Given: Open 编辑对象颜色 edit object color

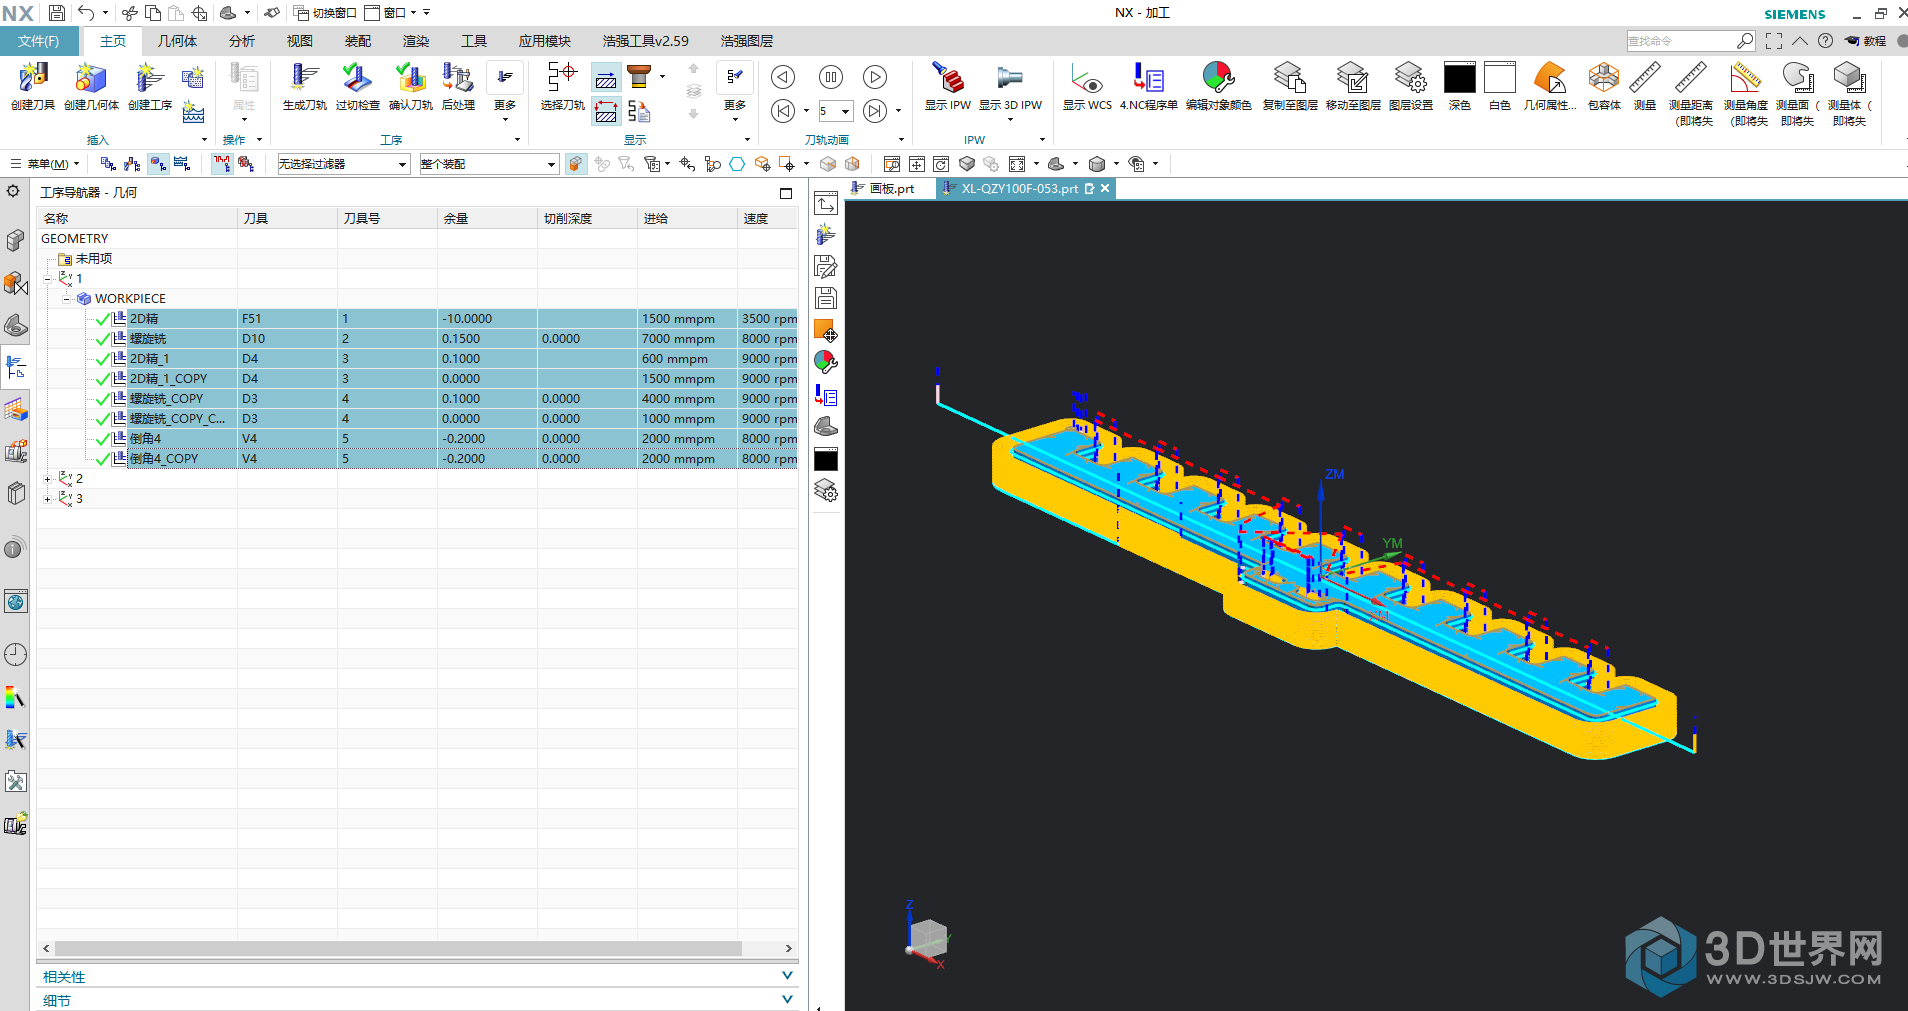Looking at the screenshot, I should click(x=1218, y=86).
